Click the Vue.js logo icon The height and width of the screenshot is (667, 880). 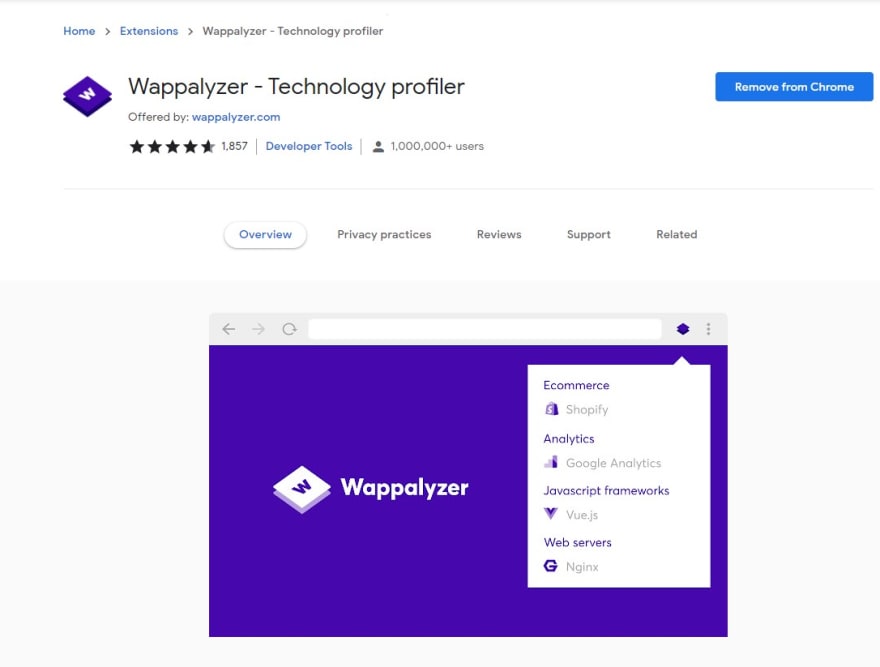pos(551,514)
